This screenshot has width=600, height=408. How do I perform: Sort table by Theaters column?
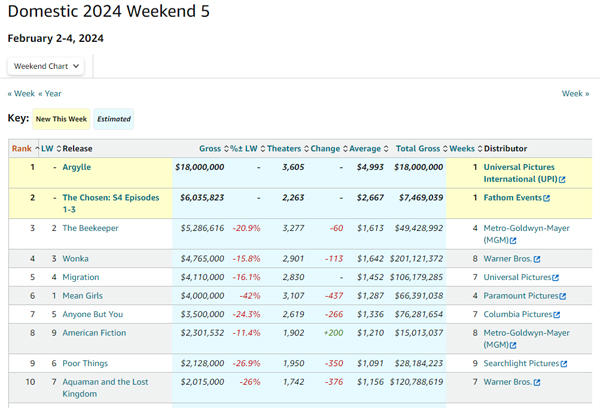pyautogui.click(x=288, y=149)
